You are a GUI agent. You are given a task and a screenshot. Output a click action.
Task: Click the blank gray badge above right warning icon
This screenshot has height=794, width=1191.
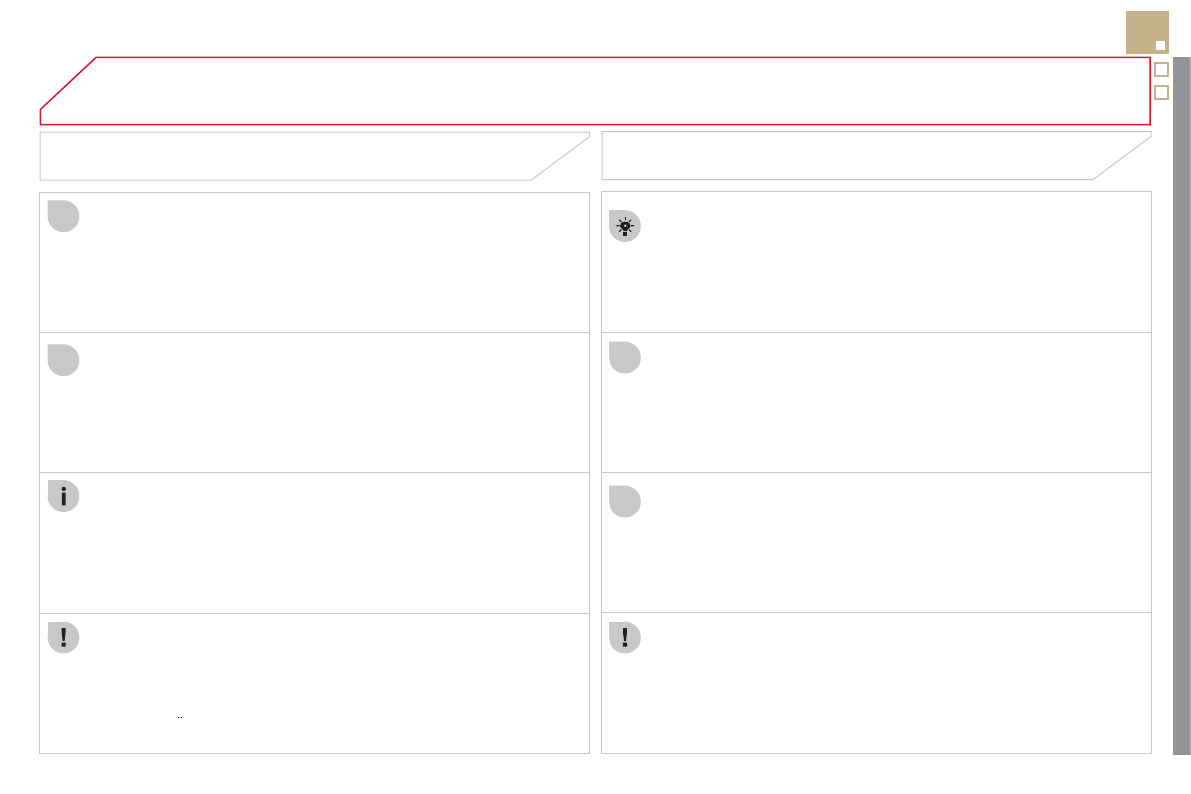coord(625,501)
